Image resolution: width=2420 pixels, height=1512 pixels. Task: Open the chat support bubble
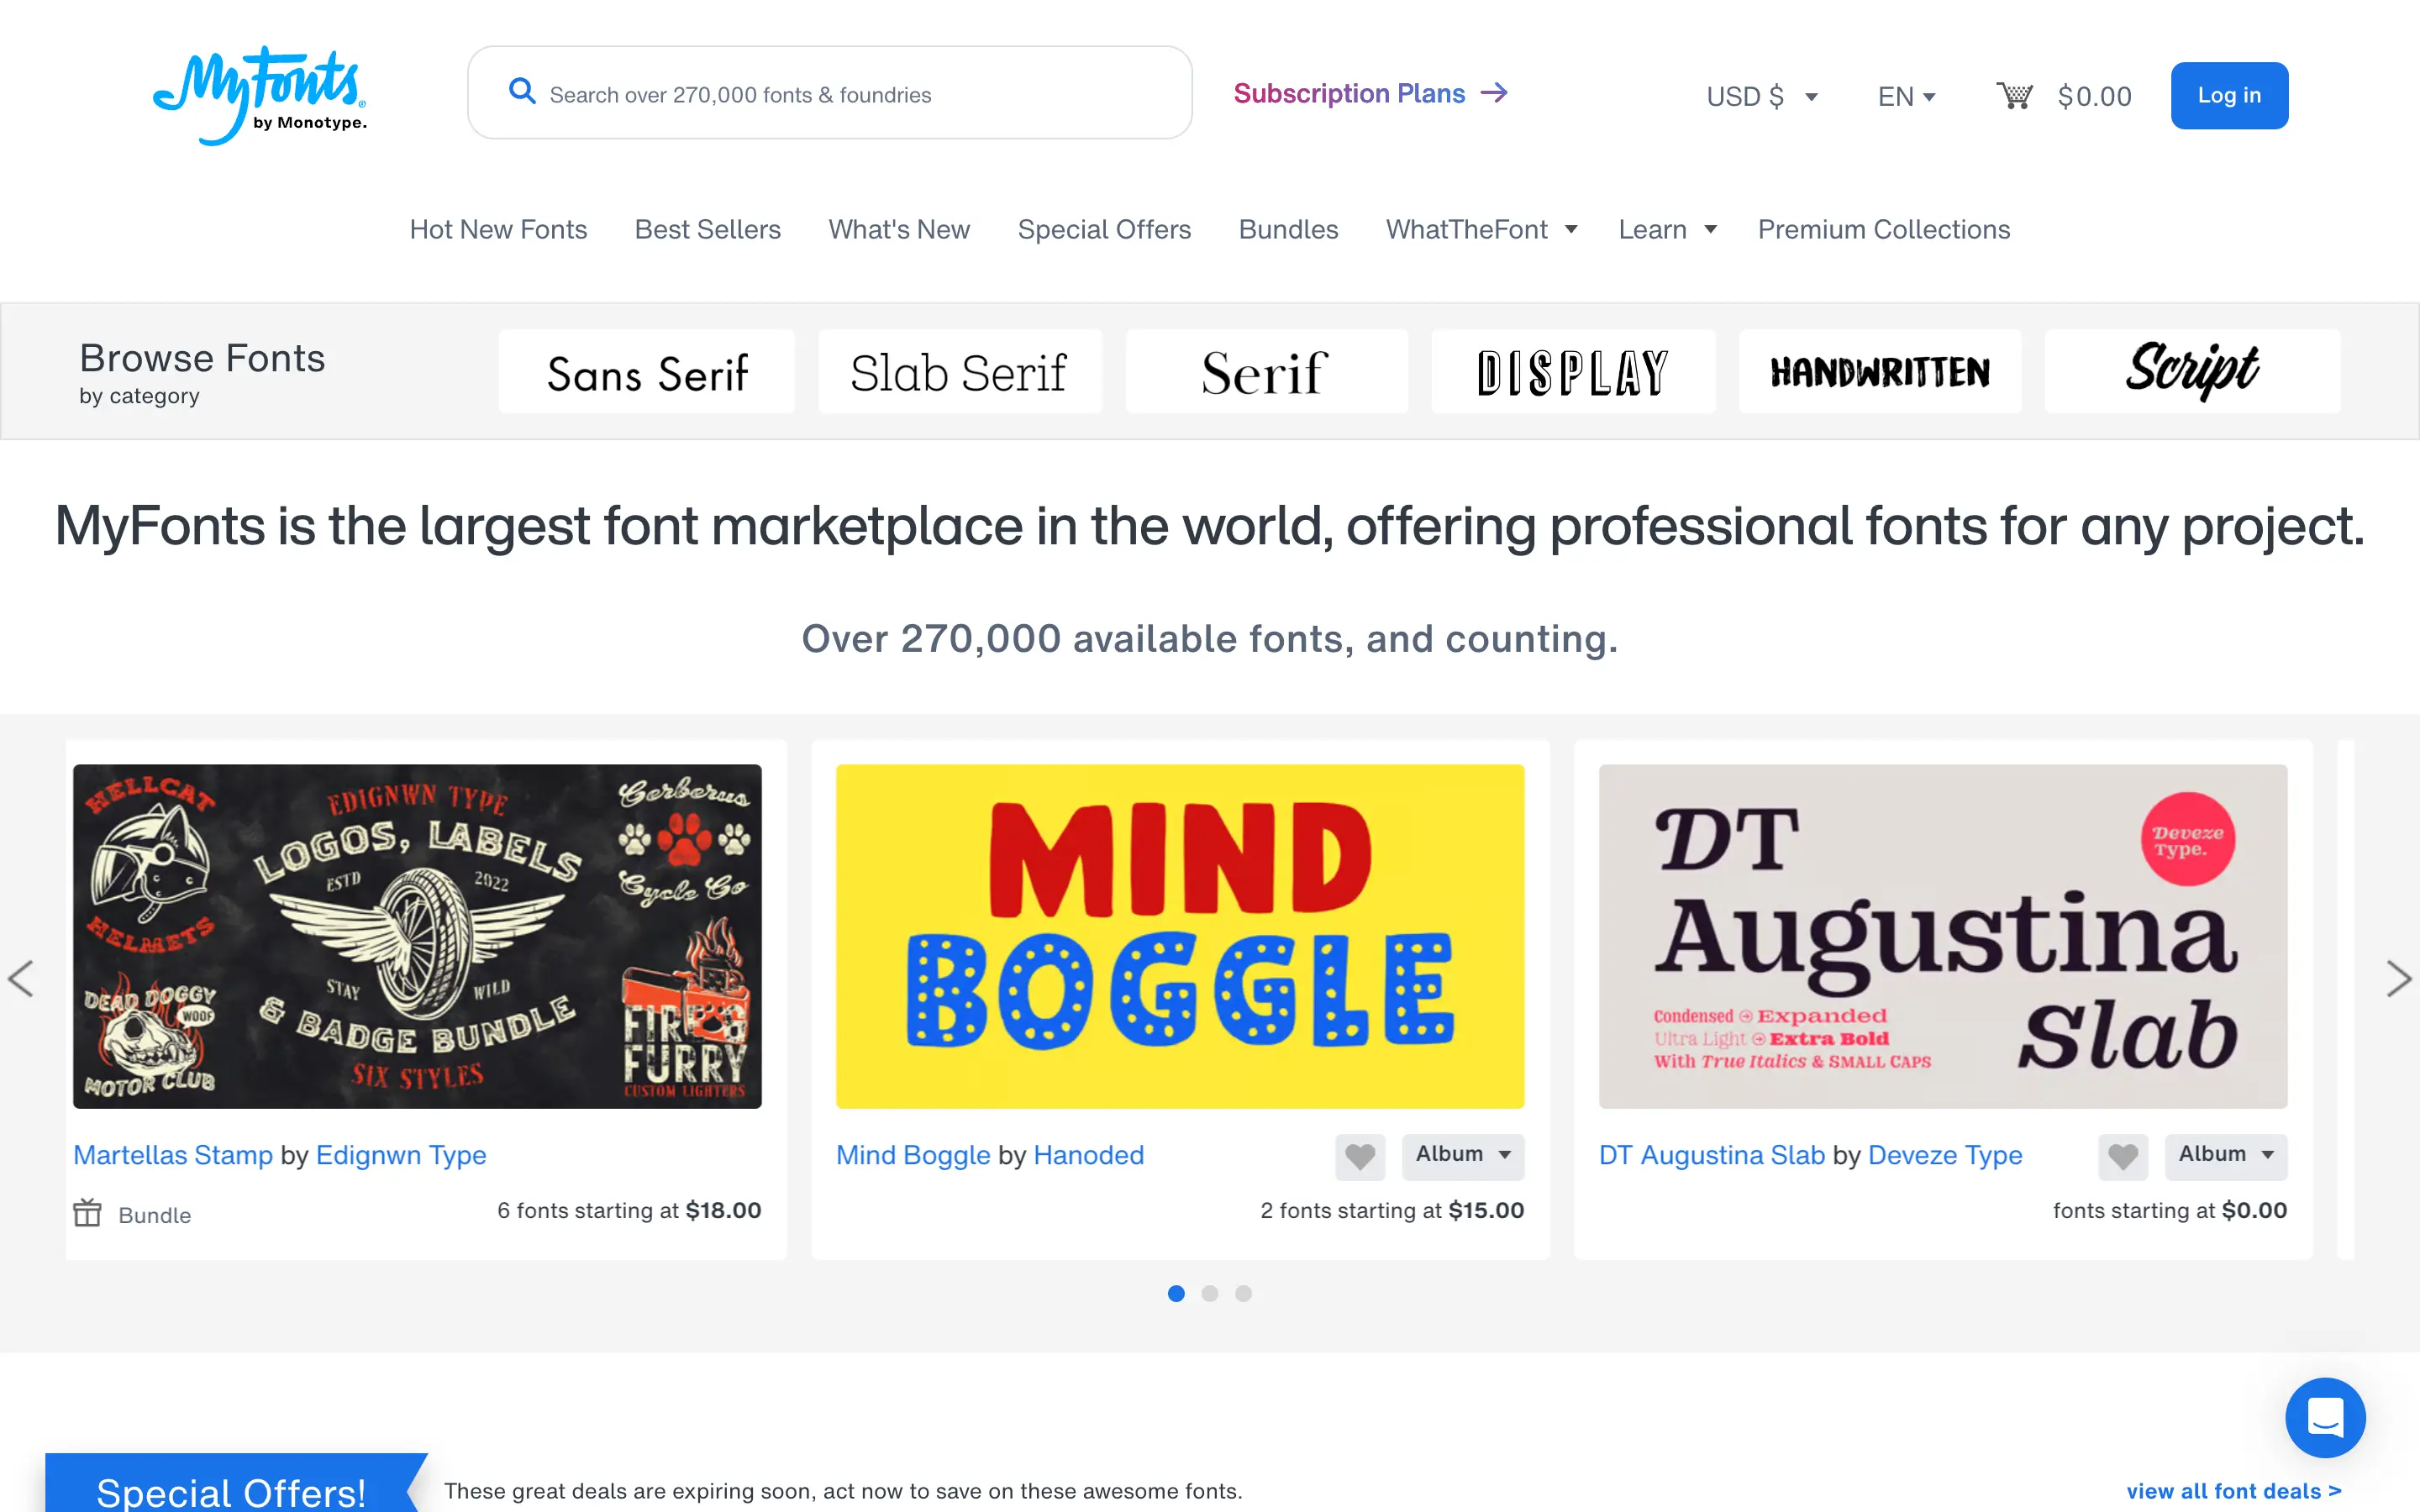(2325, 1417)
